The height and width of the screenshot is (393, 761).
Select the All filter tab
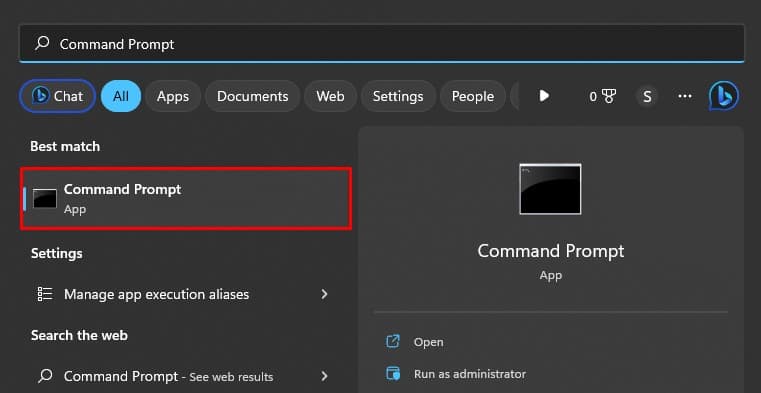(121, 96)
